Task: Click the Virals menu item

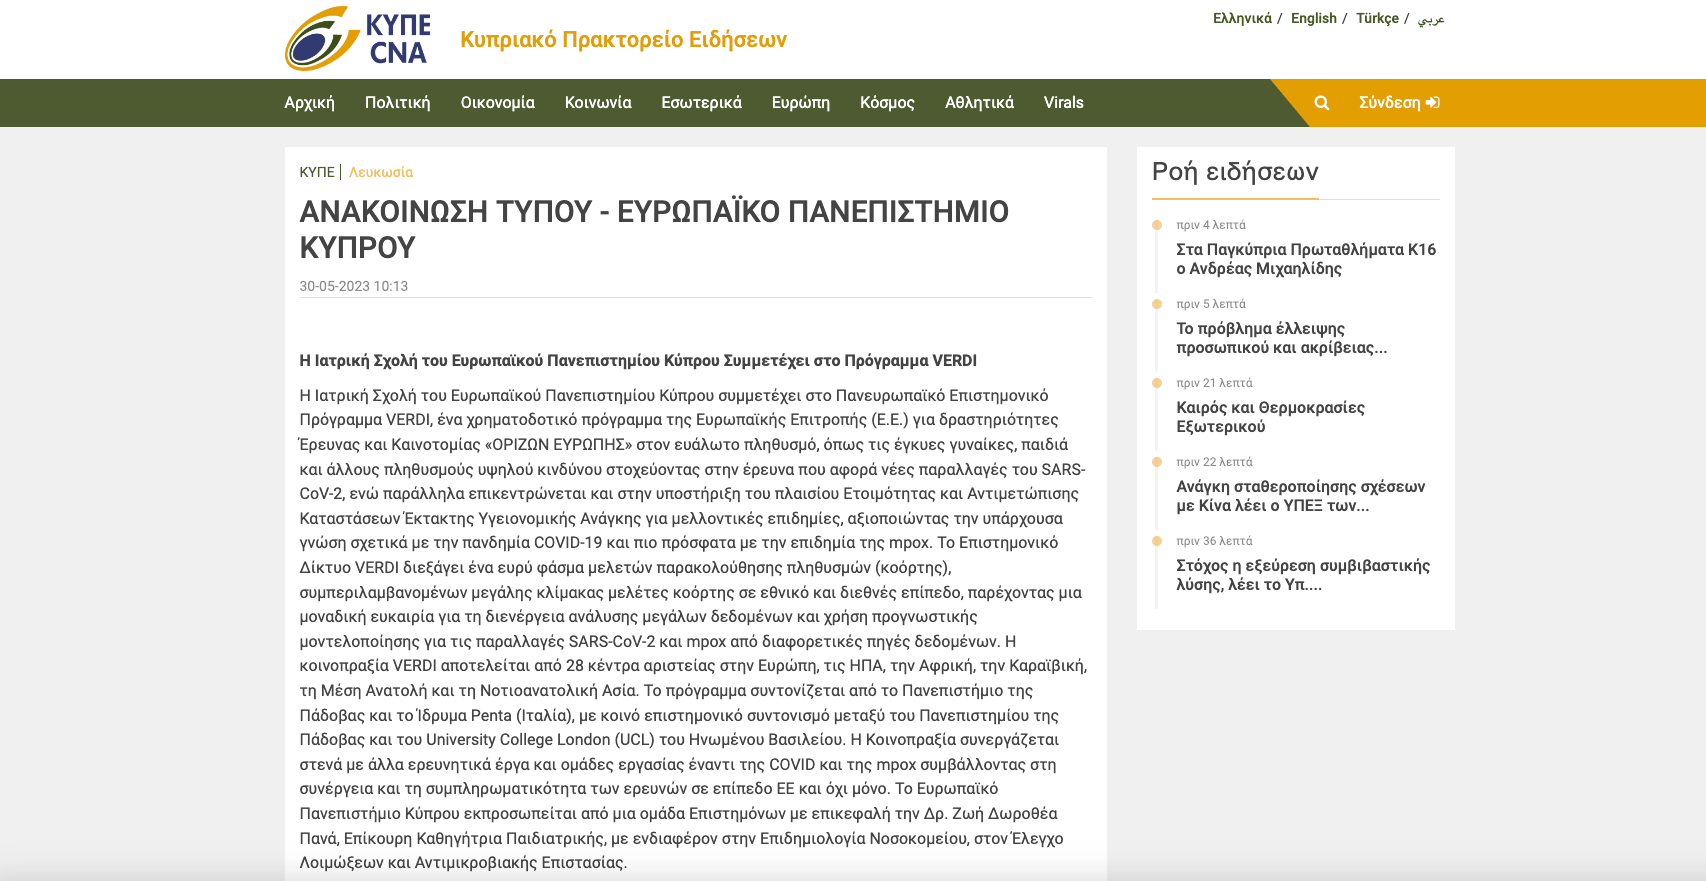Action: tap(1063, 103)
